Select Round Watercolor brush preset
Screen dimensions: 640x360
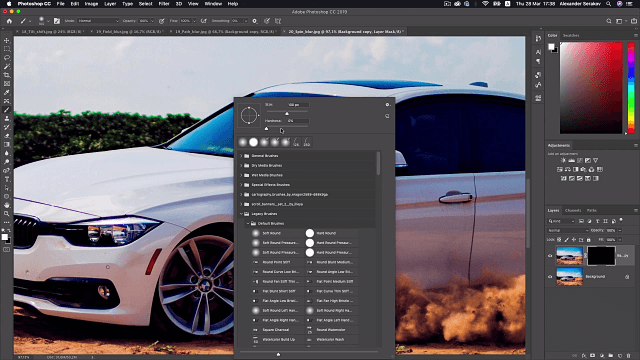click(x=332, y=330)
